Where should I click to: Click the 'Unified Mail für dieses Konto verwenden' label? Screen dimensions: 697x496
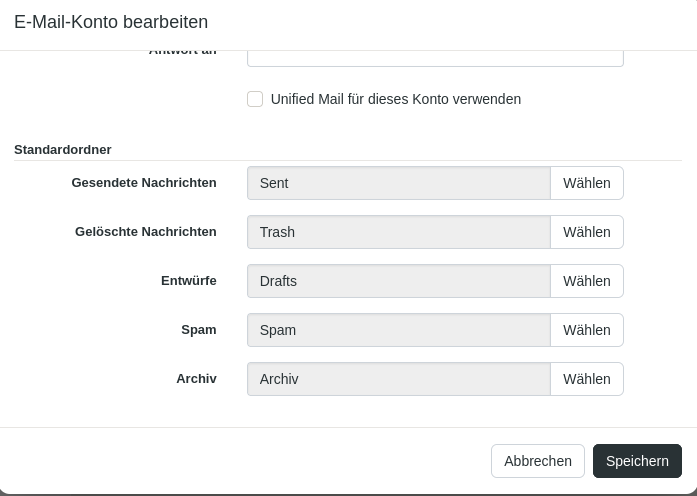coord(395,99)
